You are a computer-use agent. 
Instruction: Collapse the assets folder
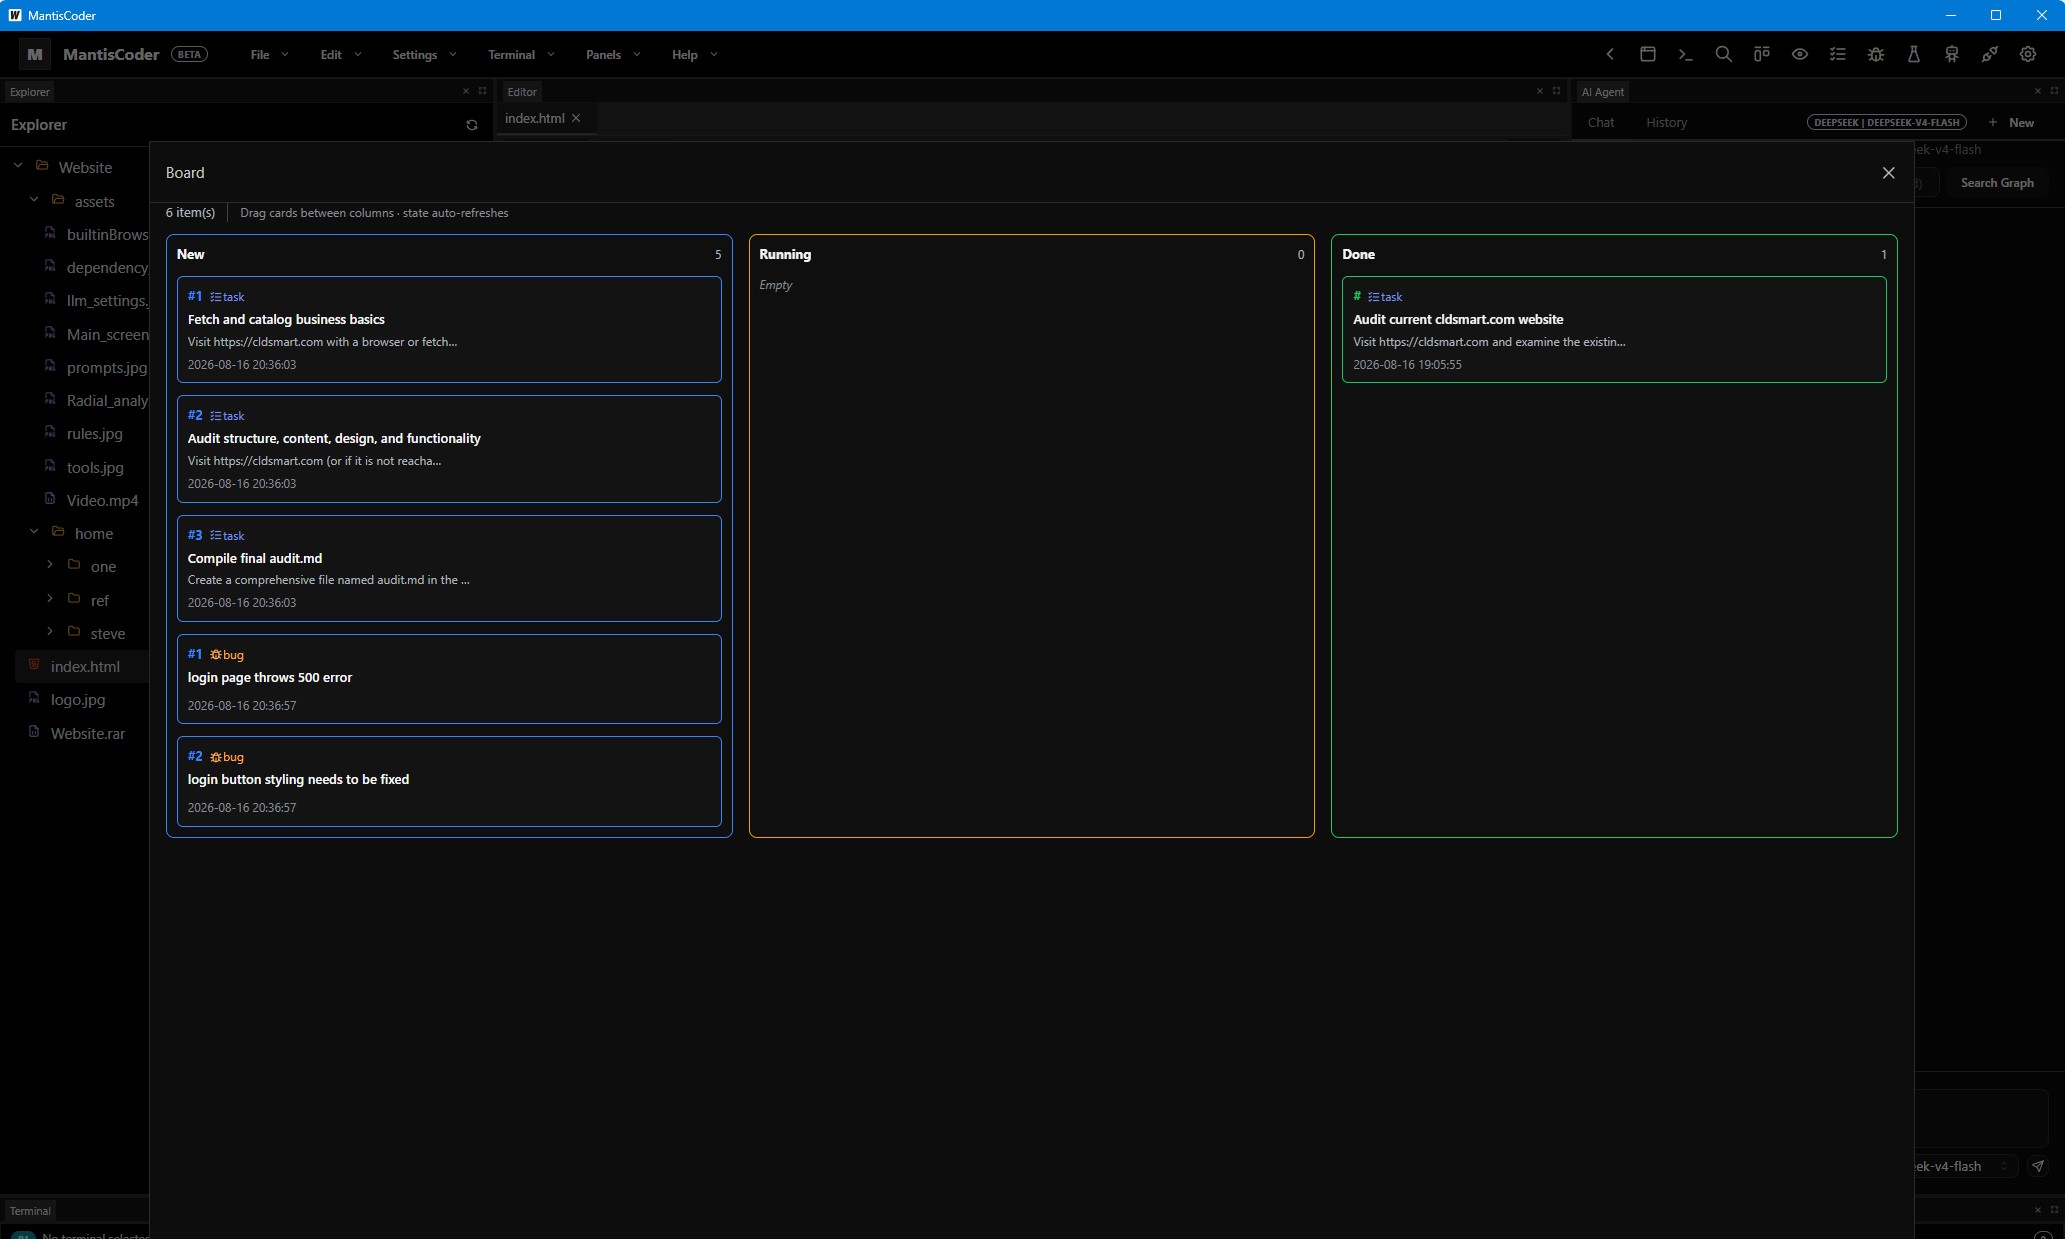[34, 200]
